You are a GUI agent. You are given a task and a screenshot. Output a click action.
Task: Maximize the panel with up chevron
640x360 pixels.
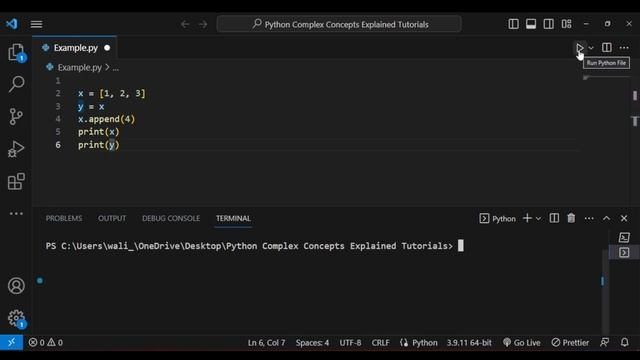607,219
